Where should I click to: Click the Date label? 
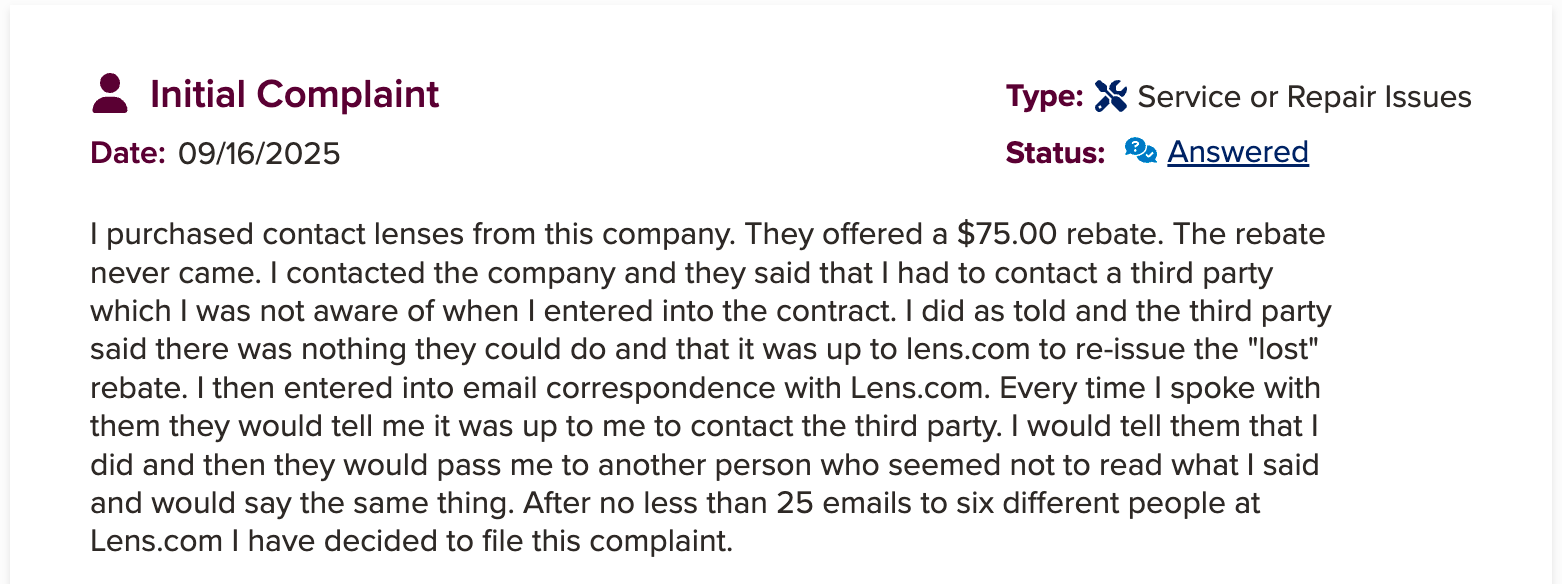point(128,154)
